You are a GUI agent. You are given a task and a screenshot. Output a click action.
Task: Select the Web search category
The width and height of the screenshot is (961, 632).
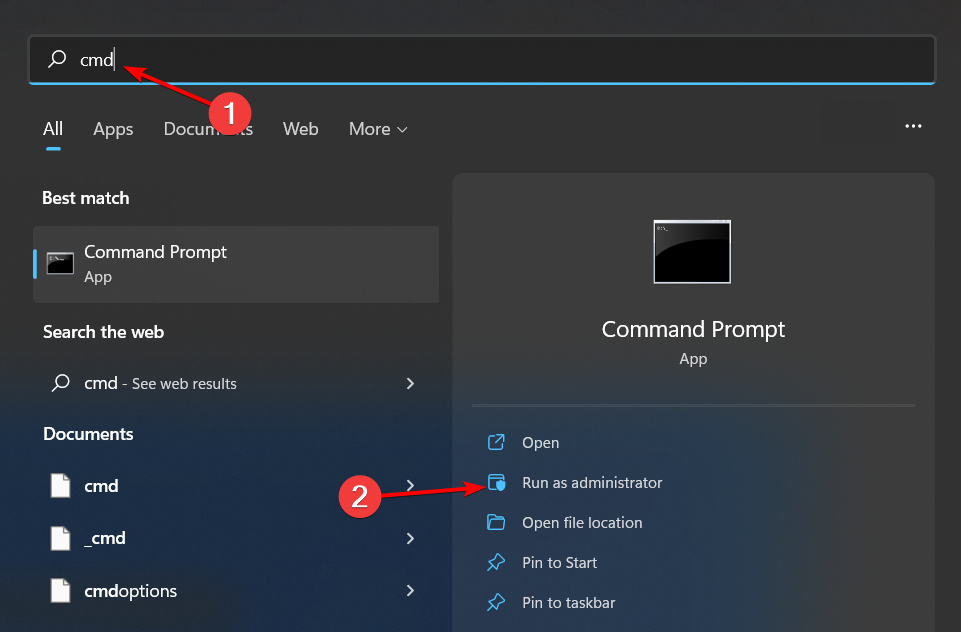pyautogui.click(x=300, y=129)
